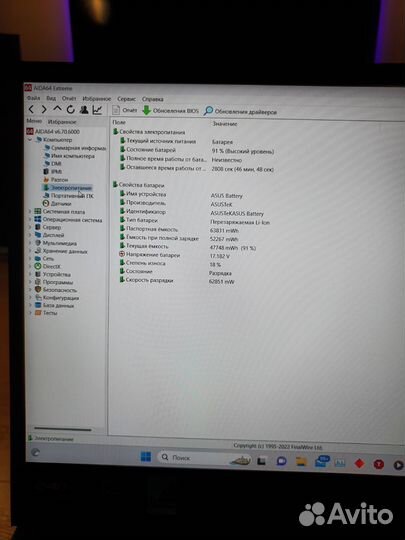Expand the Сервер node
Viewport: 405px width, 540px height.
(x=30, y=227)
